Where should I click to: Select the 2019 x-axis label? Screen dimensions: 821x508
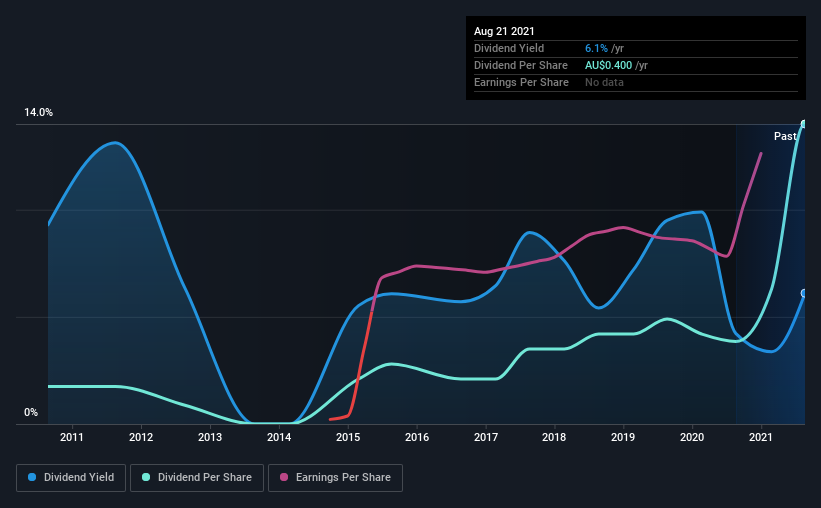(623, 437)
